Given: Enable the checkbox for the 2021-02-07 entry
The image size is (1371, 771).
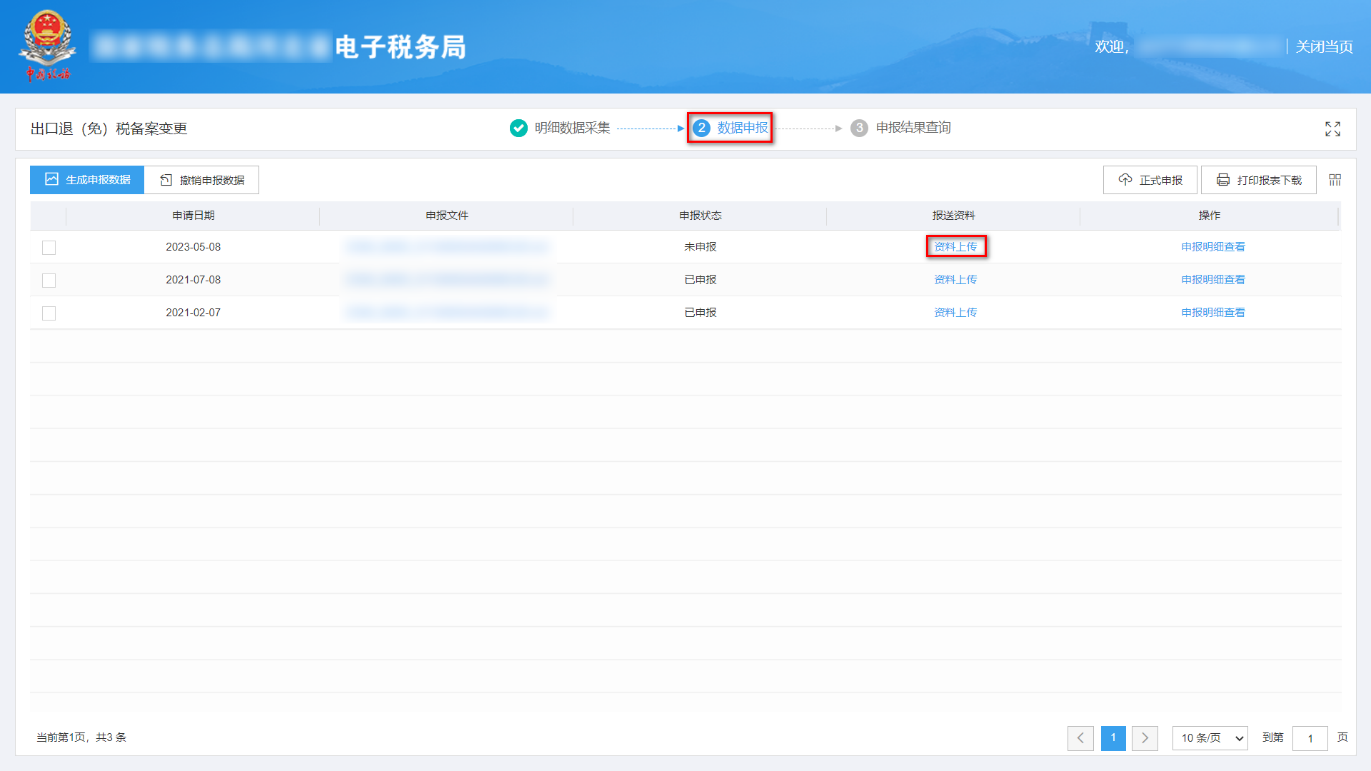Looking at the screenshot, I should (x=49, y=312).
